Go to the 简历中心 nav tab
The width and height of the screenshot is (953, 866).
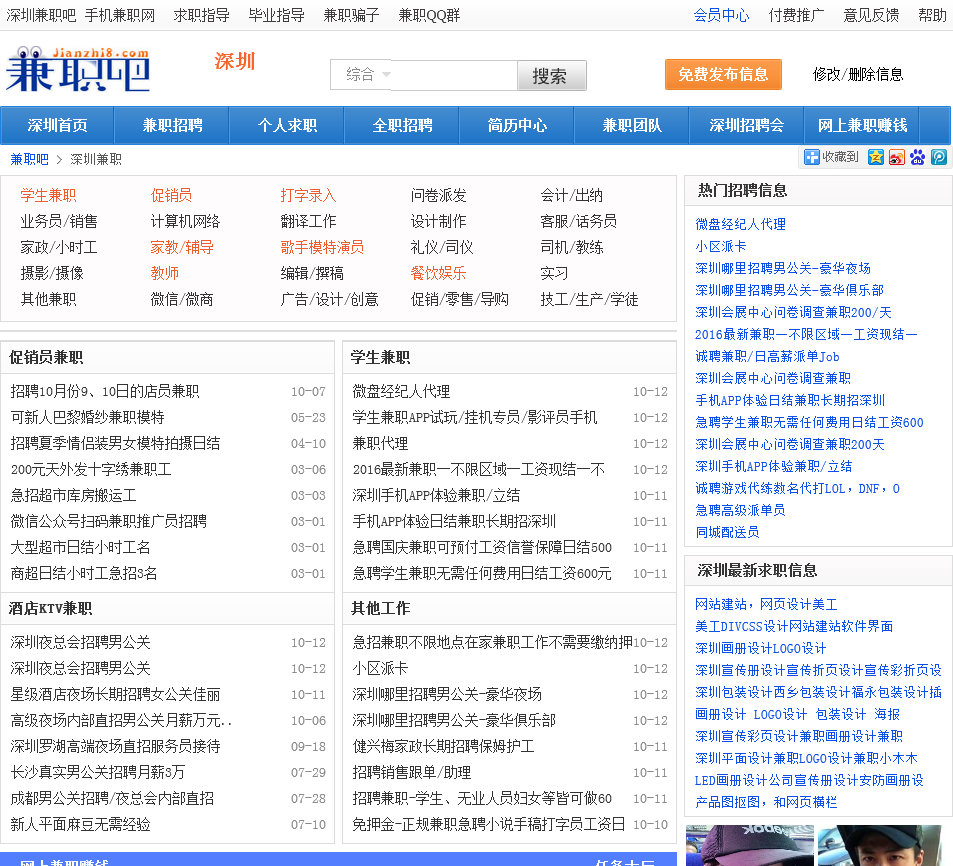pos(517,125)
